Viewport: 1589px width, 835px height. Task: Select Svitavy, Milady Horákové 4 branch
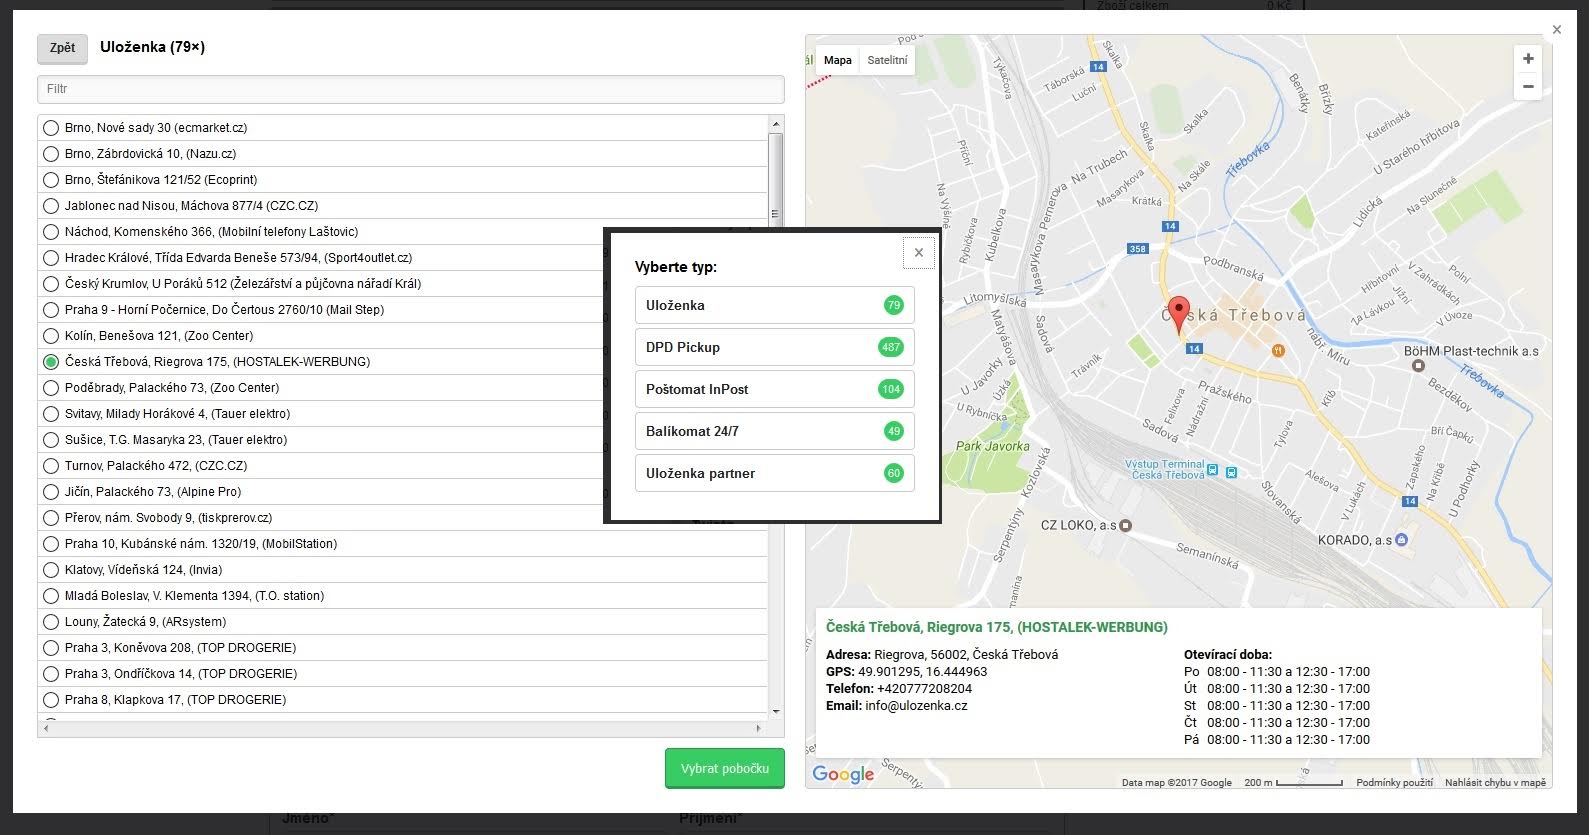tap(51, 414)
